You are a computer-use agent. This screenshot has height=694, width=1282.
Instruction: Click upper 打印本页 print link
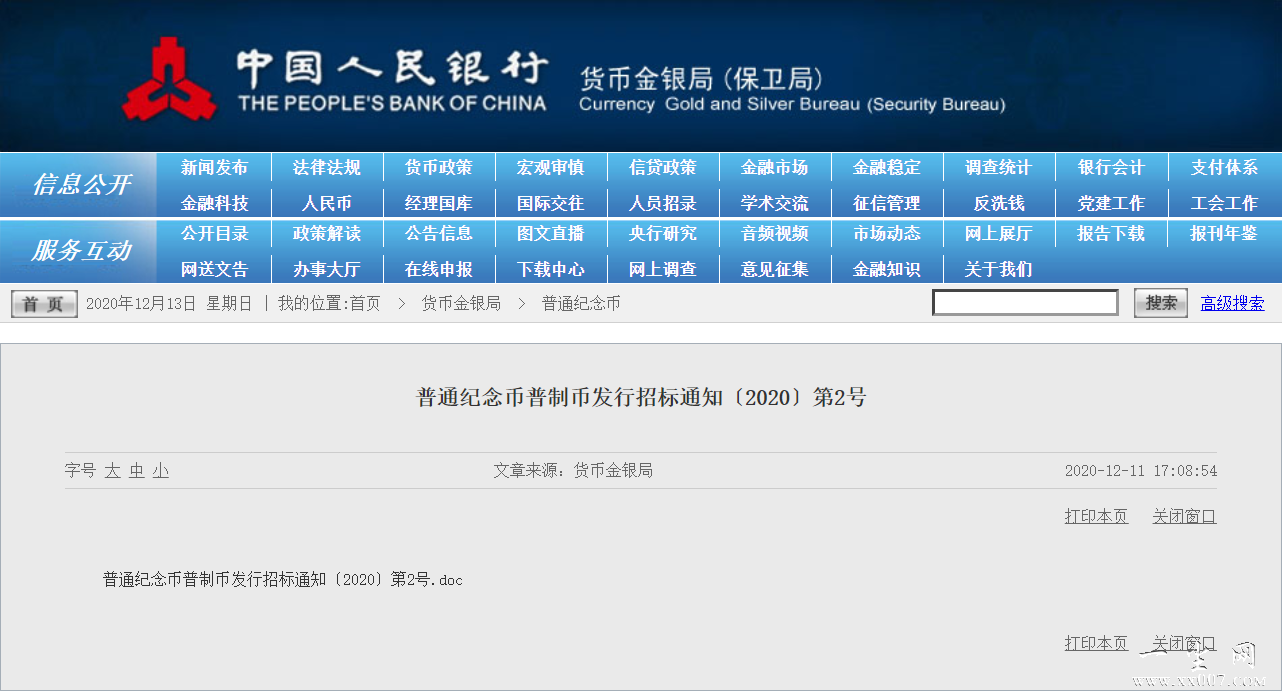point(1096,516)
